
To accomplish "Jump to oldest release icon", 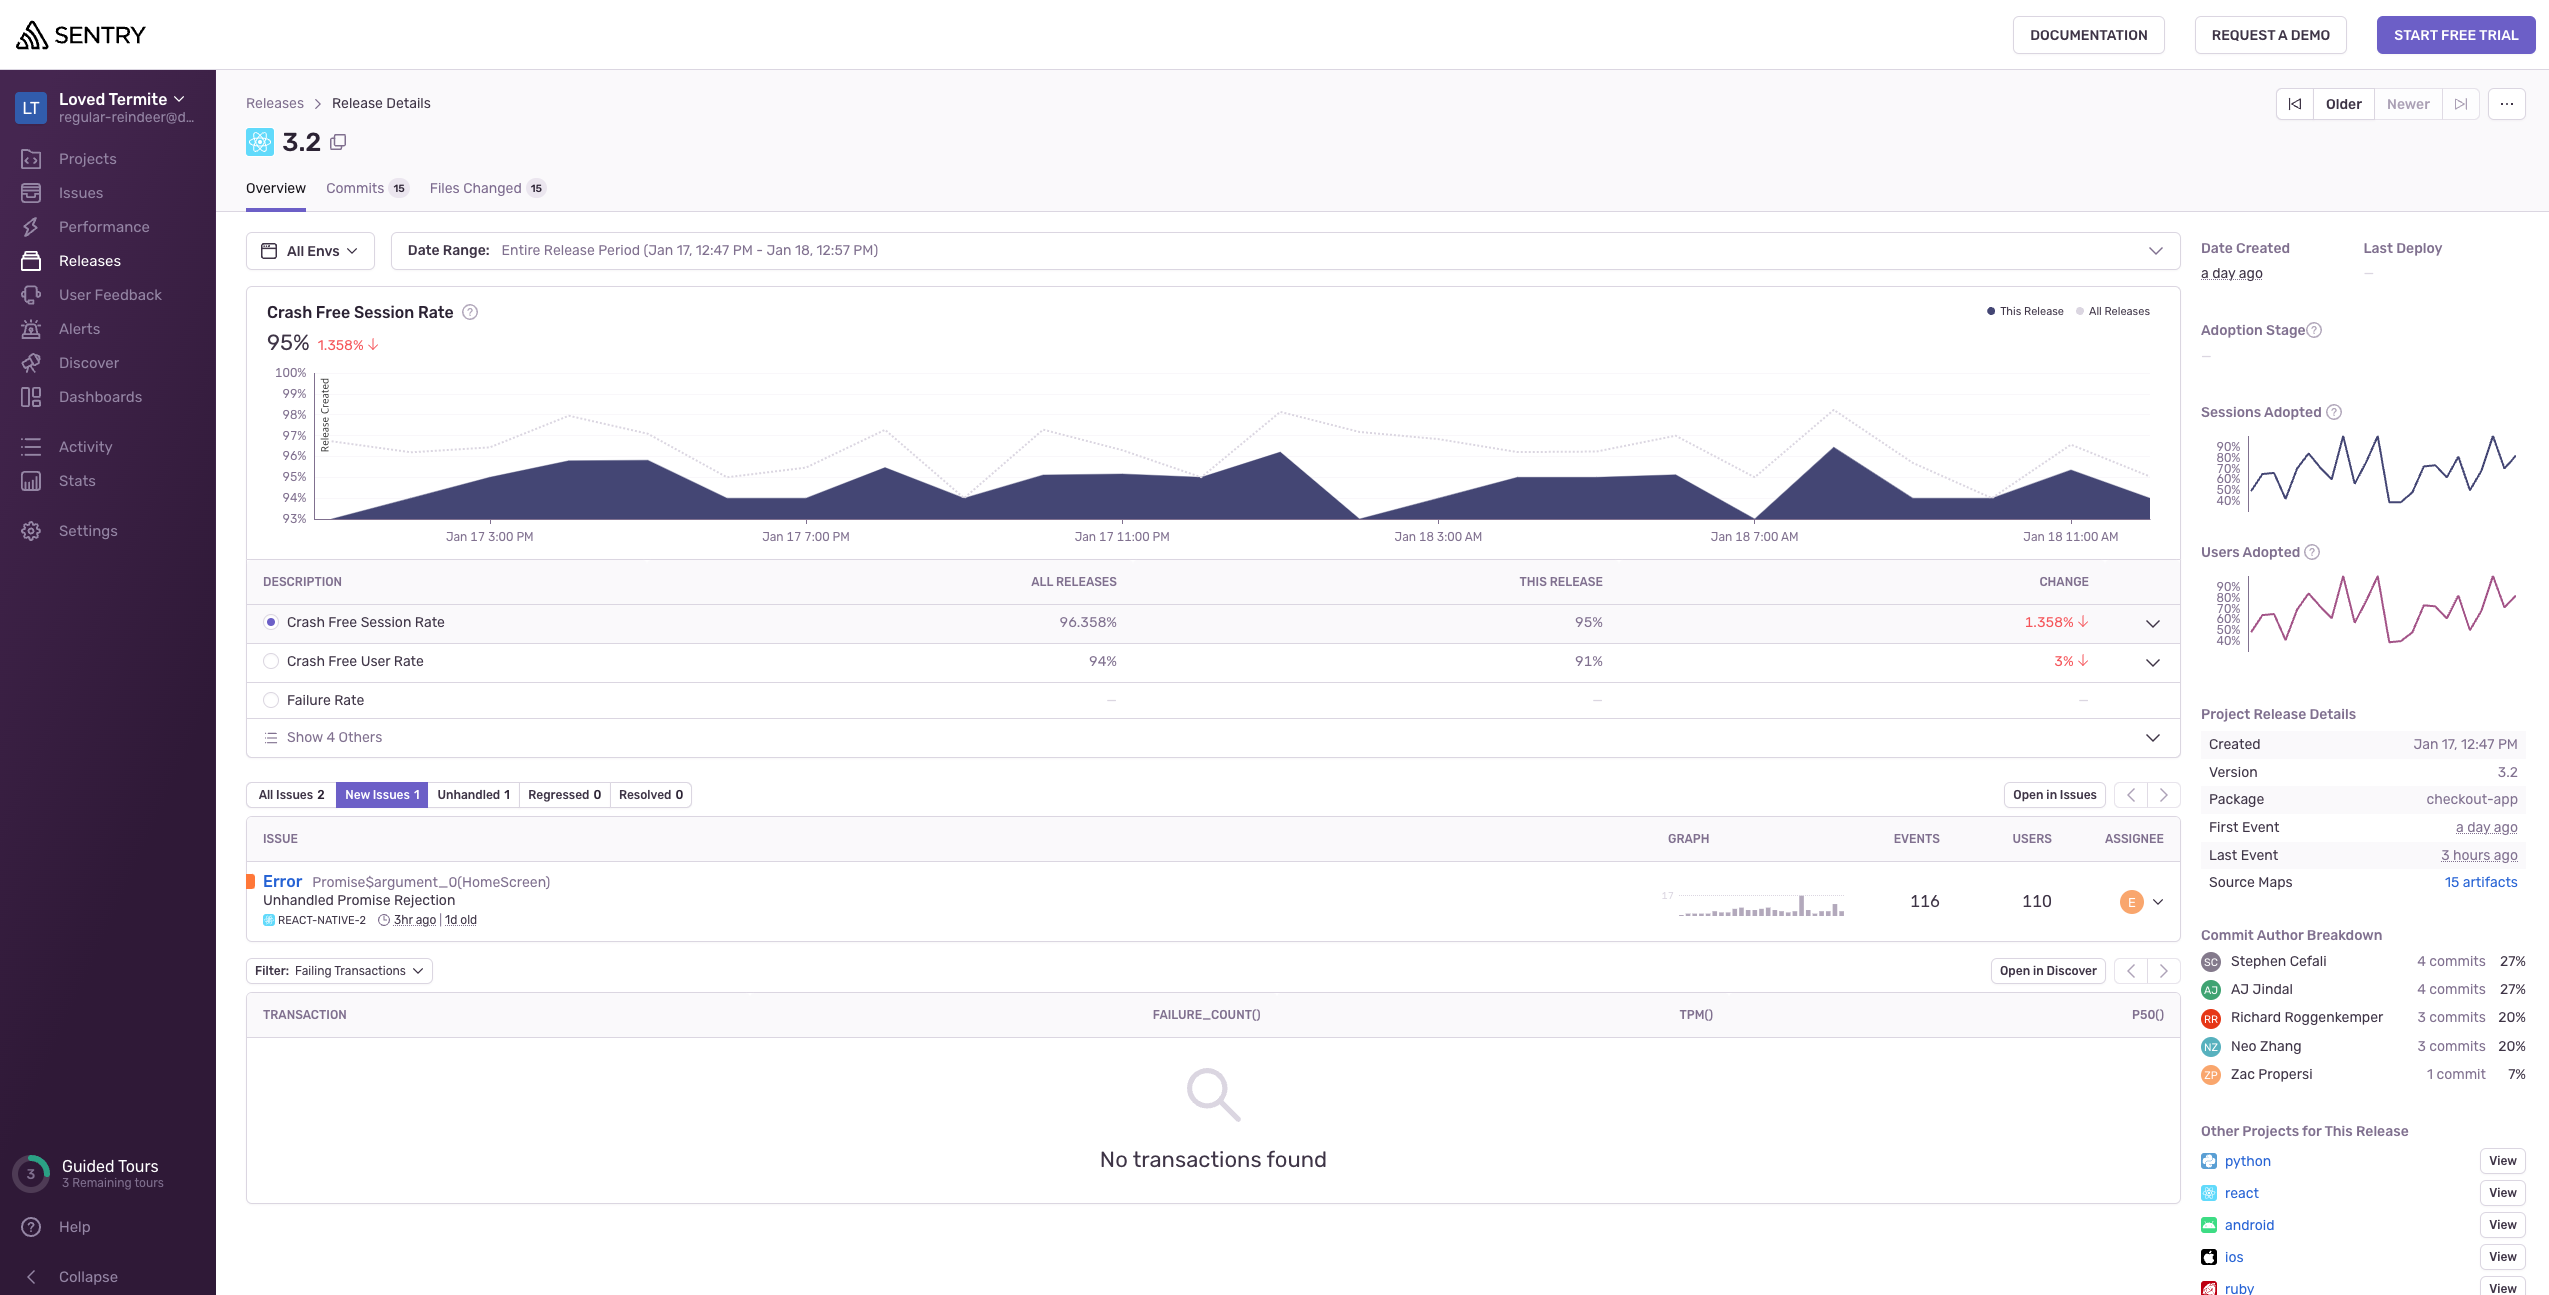I will tap(2295, 104).
